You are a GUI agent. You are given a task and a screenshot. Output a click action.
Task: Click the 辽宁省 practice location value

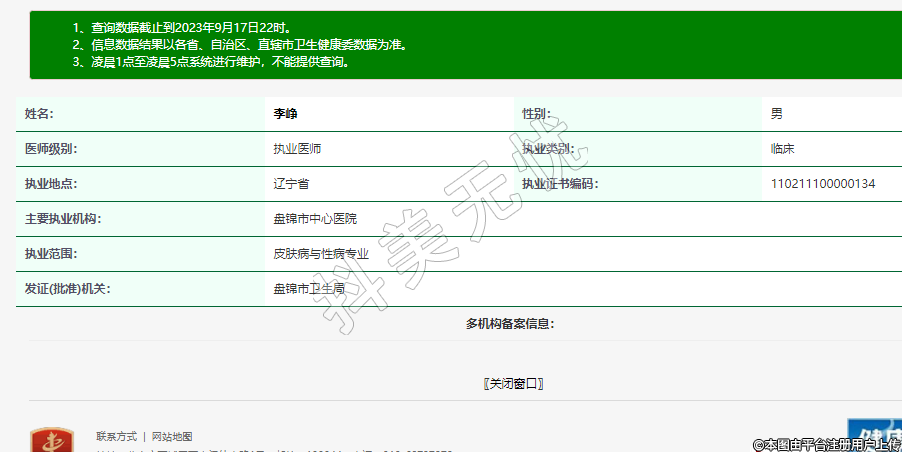(291, 184)
